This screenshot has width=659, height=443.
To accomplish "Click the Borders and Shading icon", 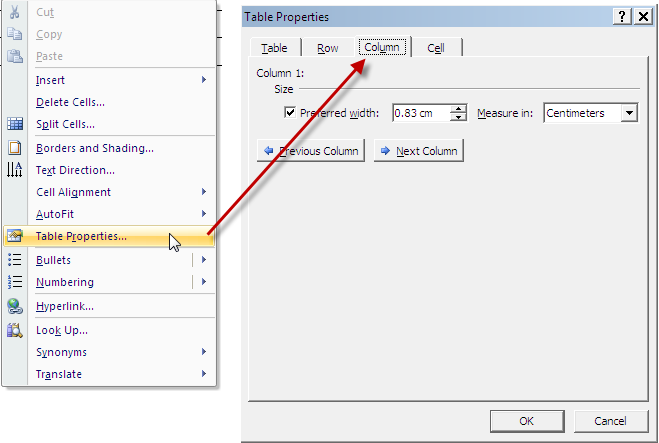I will [x=15, y=148].
